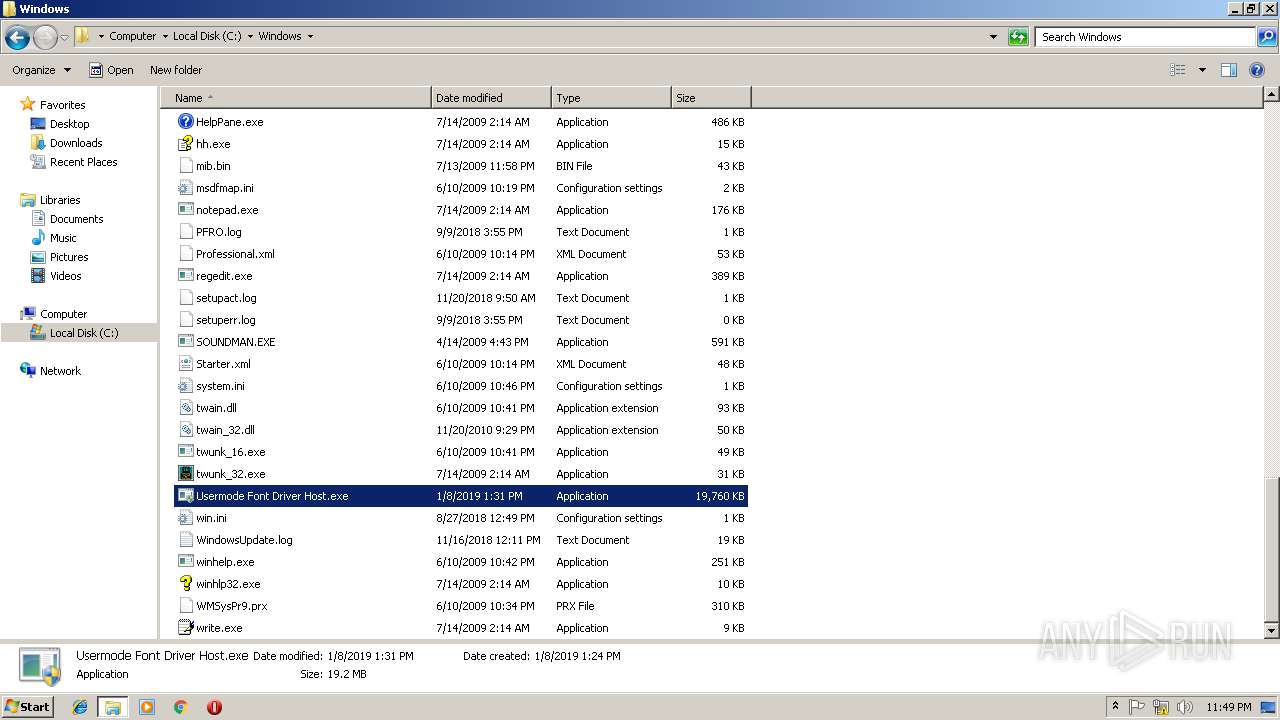1280x720 pixels.
Task: Select the SOUNDMAN.EXE icon
Action: pos(185,342)
